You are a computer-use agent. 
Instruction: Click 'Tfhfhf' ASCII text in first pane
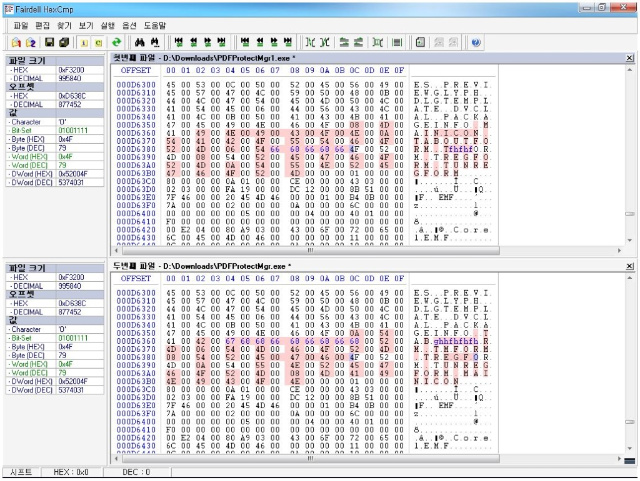[458, 149]
